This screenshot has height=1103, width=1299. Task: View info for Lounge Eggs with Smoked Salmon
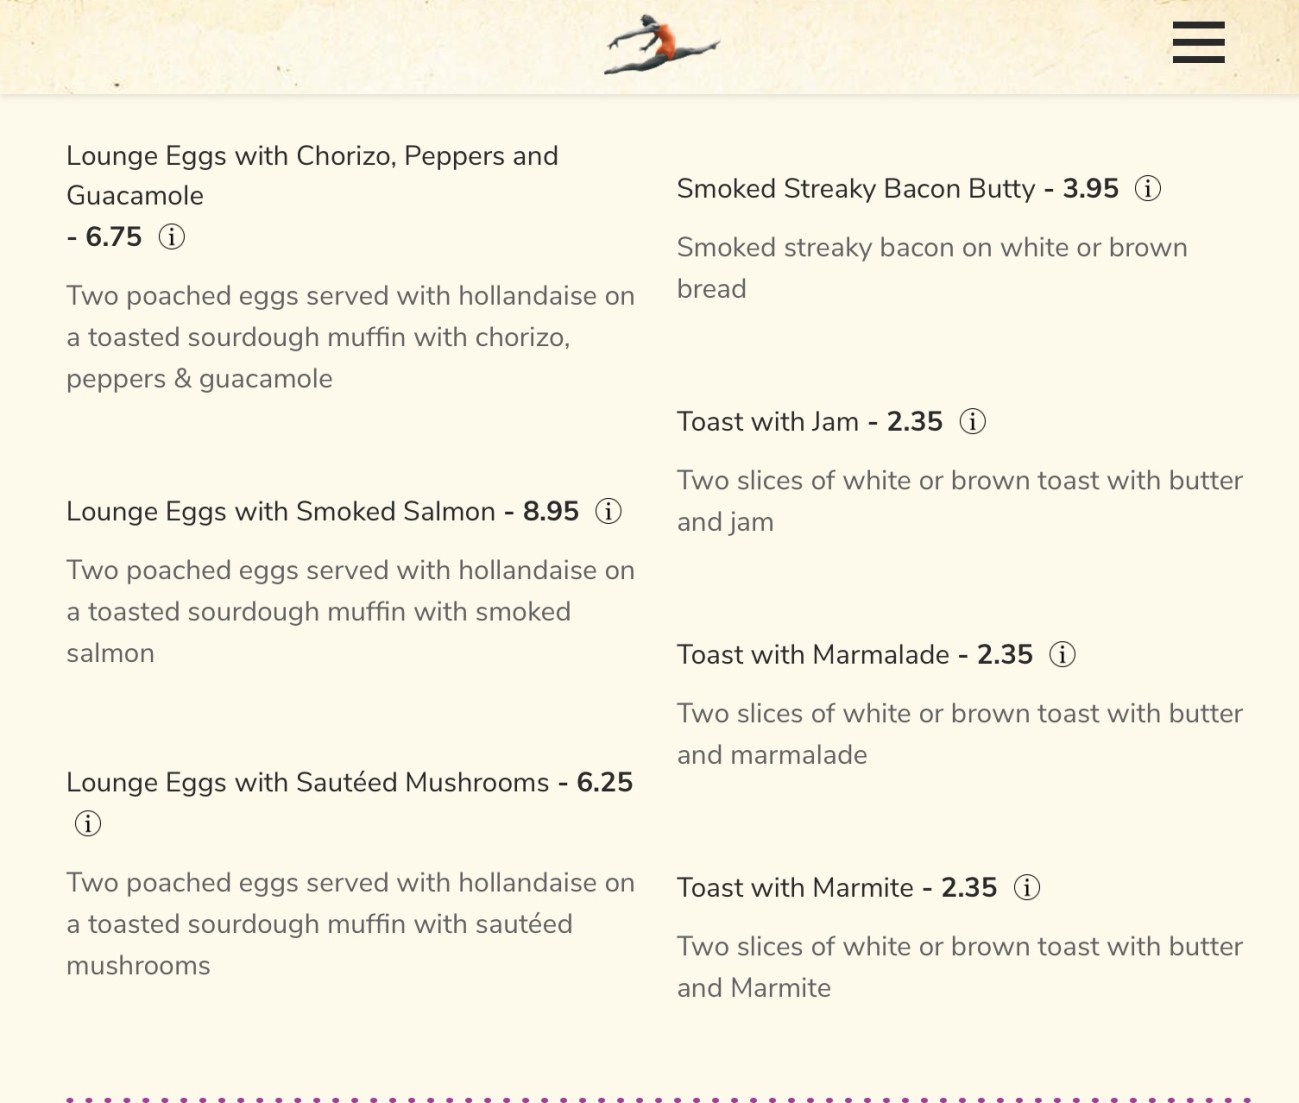click(608, 511)
